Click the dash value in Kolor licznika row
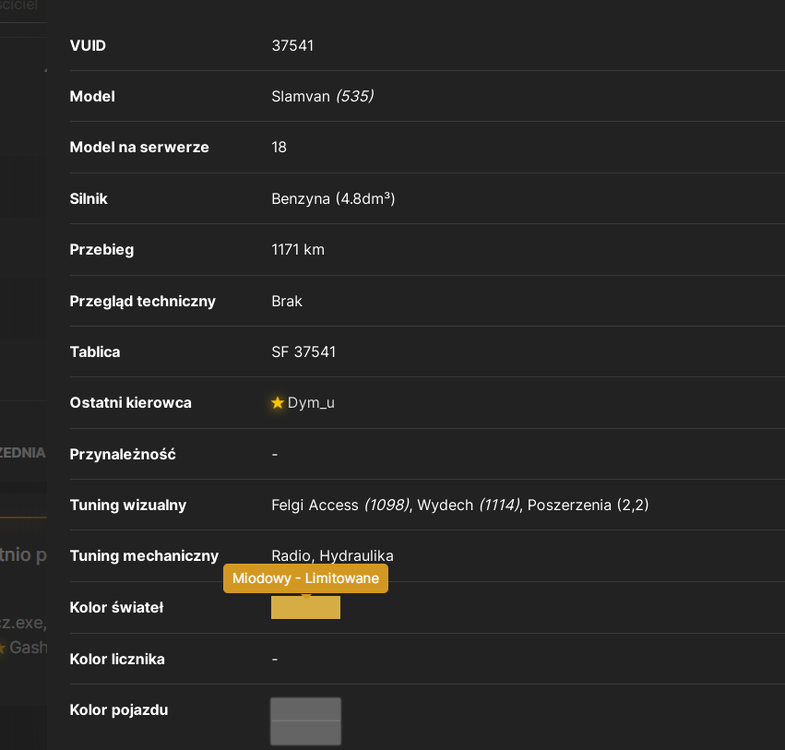 click(274, 659)
